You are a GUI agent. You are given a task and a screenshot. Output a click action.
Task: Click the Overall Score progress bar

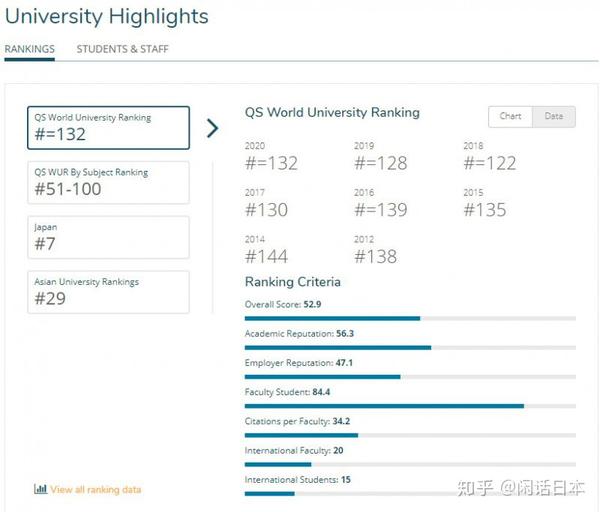click(410, 318)
